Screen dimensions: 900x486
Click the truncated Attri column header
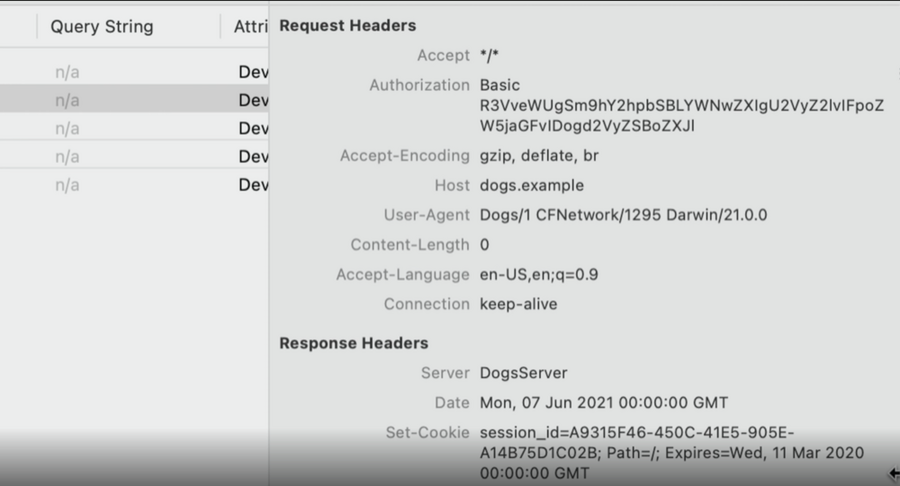point(250,26)
